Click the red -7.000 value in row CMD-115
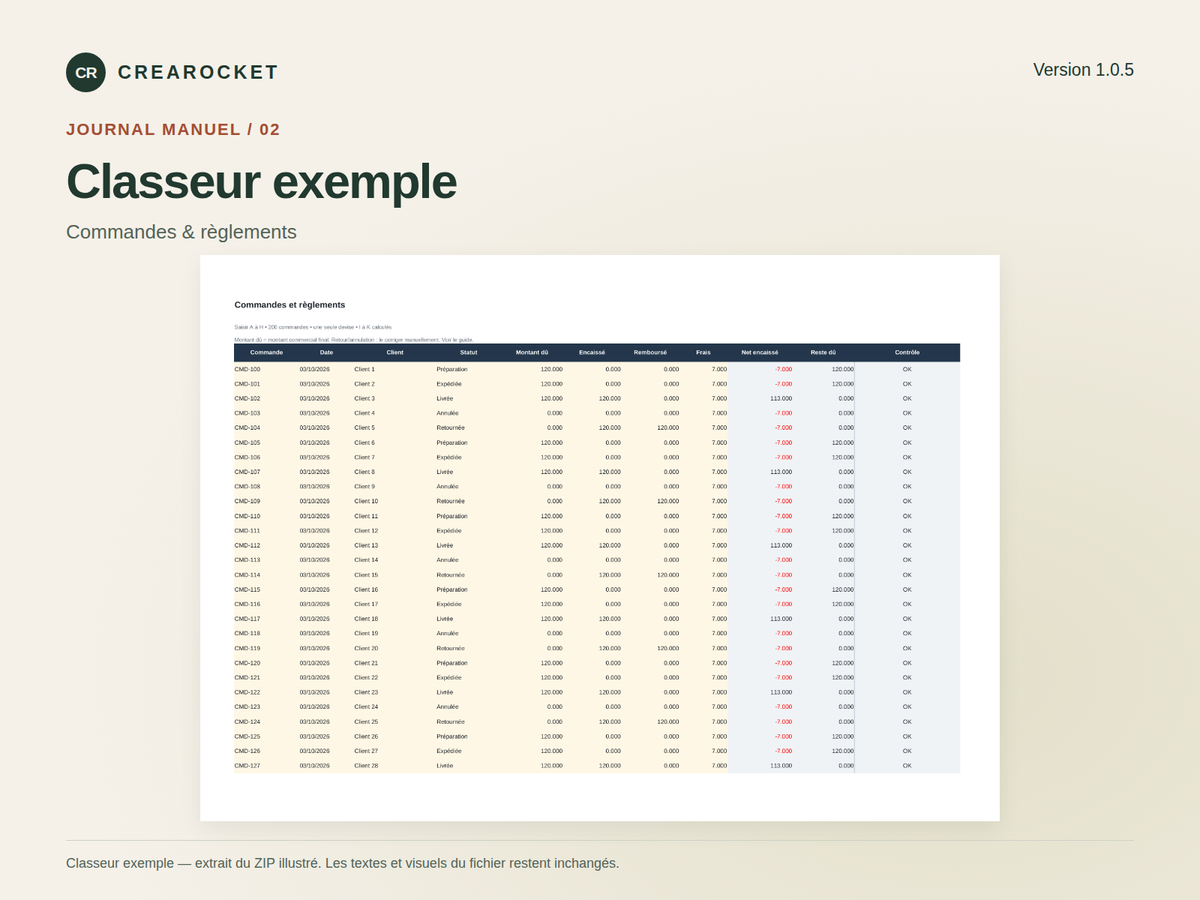This screenshot has width=1200, height=900. (x=783, y=590)
